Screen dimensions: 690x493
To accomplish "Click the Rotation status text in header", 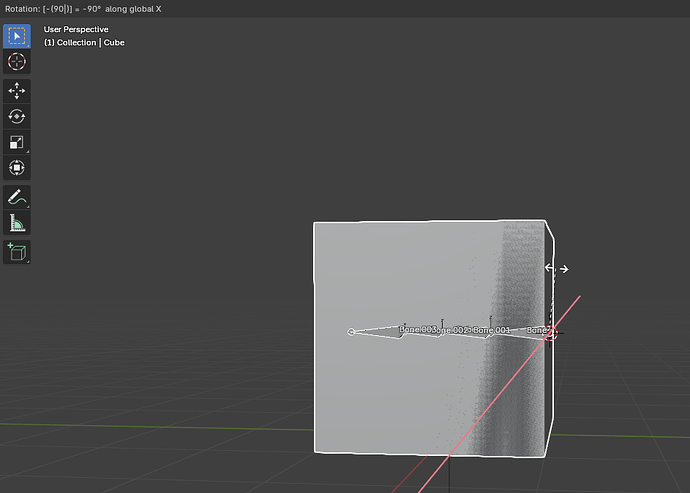I will pos(83,9).
